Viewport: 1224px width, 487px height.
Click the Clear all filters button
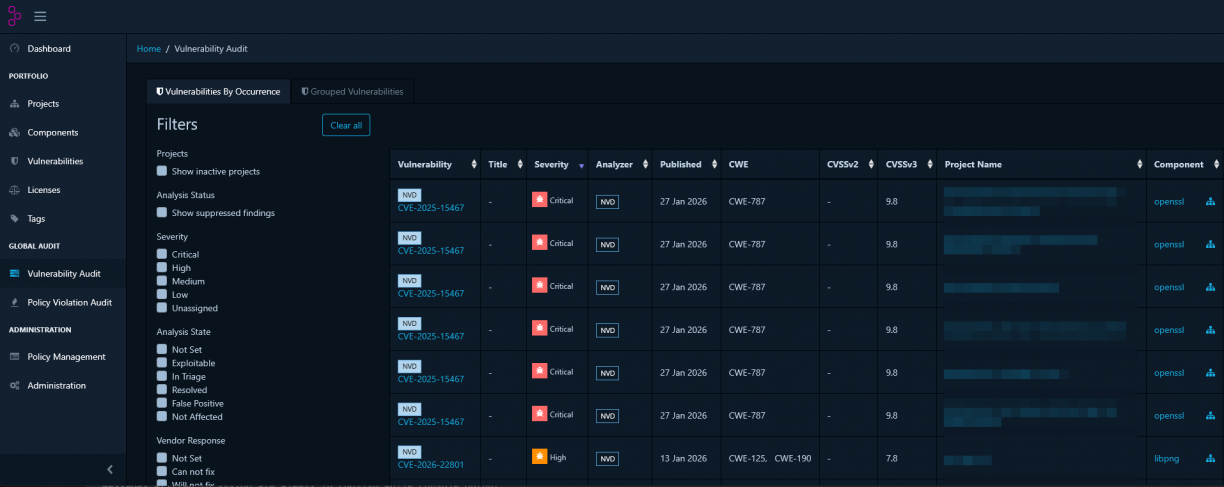(x=346, y=125)
